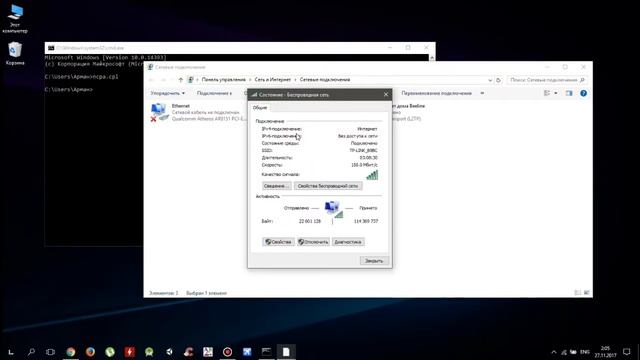Screen dimensions: 640x360
Task: Open the address bar history dropdown
Action: 490,80
